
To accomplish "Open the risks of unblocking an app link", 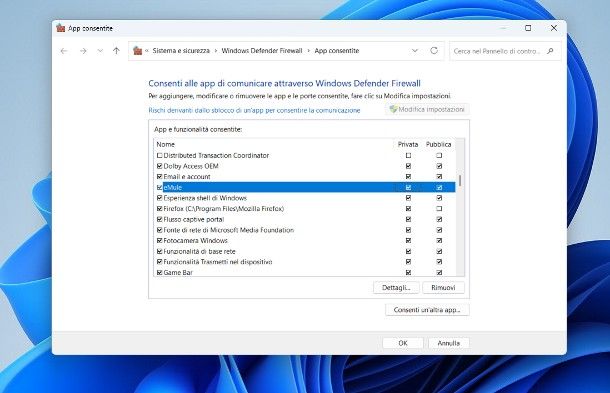I will 254,111.
